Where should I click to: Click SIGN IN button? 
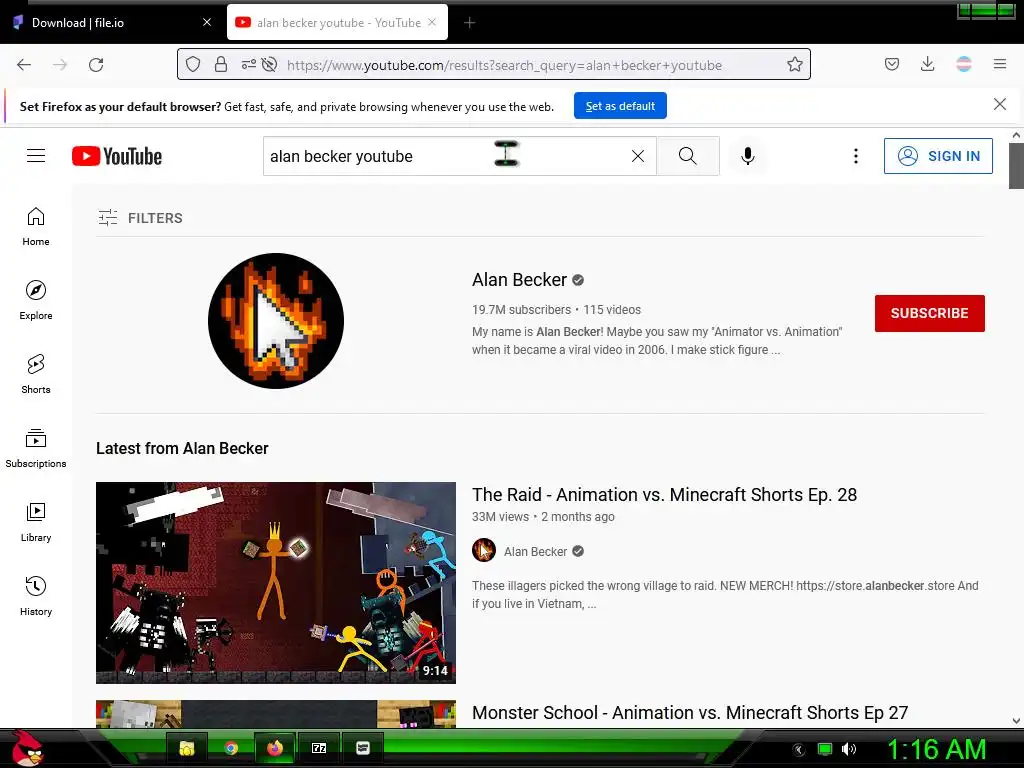938,156
